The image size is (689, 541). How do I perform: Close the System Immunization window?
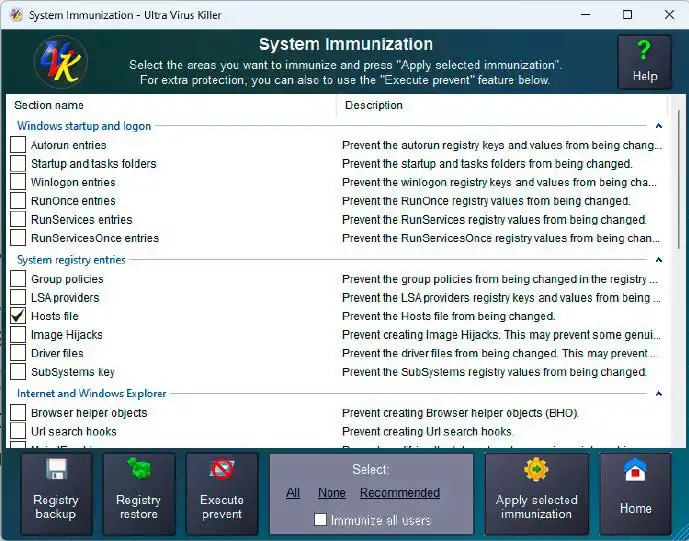[669, 15]
